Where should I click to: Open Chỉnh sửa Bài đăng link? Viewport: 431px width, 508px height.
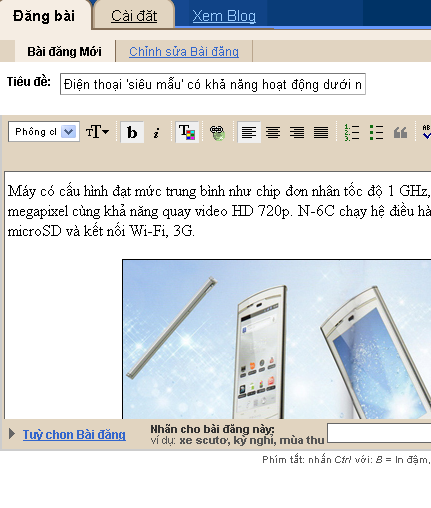coord(184,52)
